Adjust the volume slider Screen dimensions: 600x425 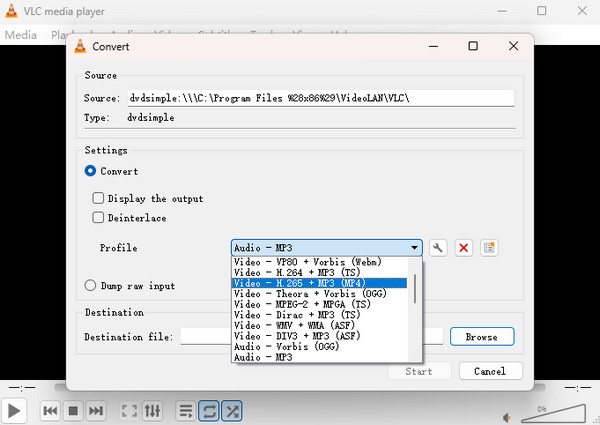pos(553,414)
